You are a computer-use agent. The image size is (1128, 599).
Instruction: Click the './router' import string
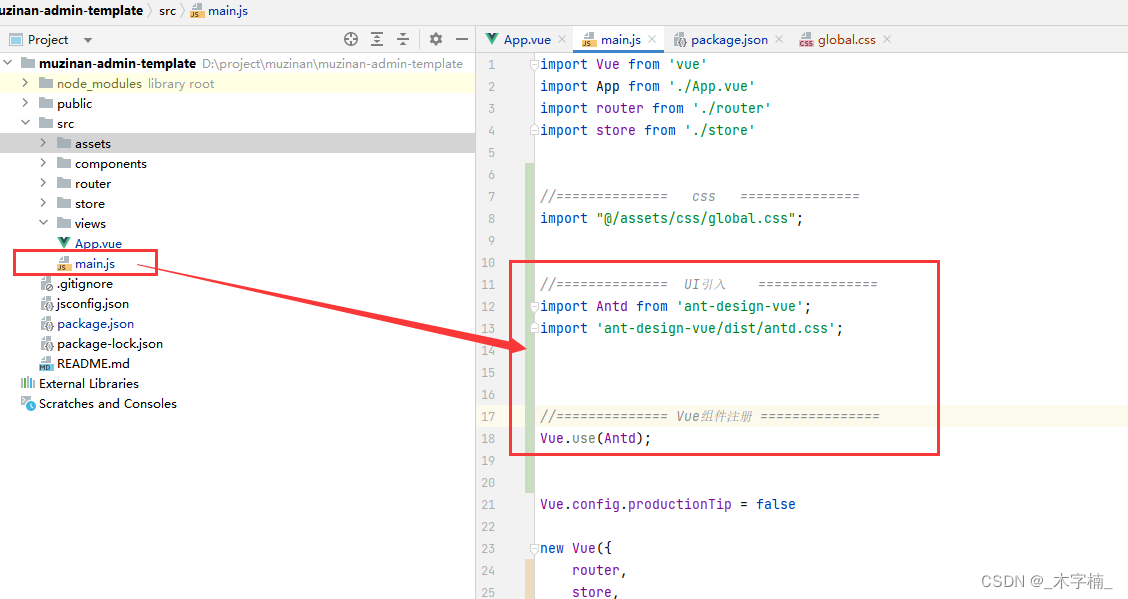coord(732,109)
